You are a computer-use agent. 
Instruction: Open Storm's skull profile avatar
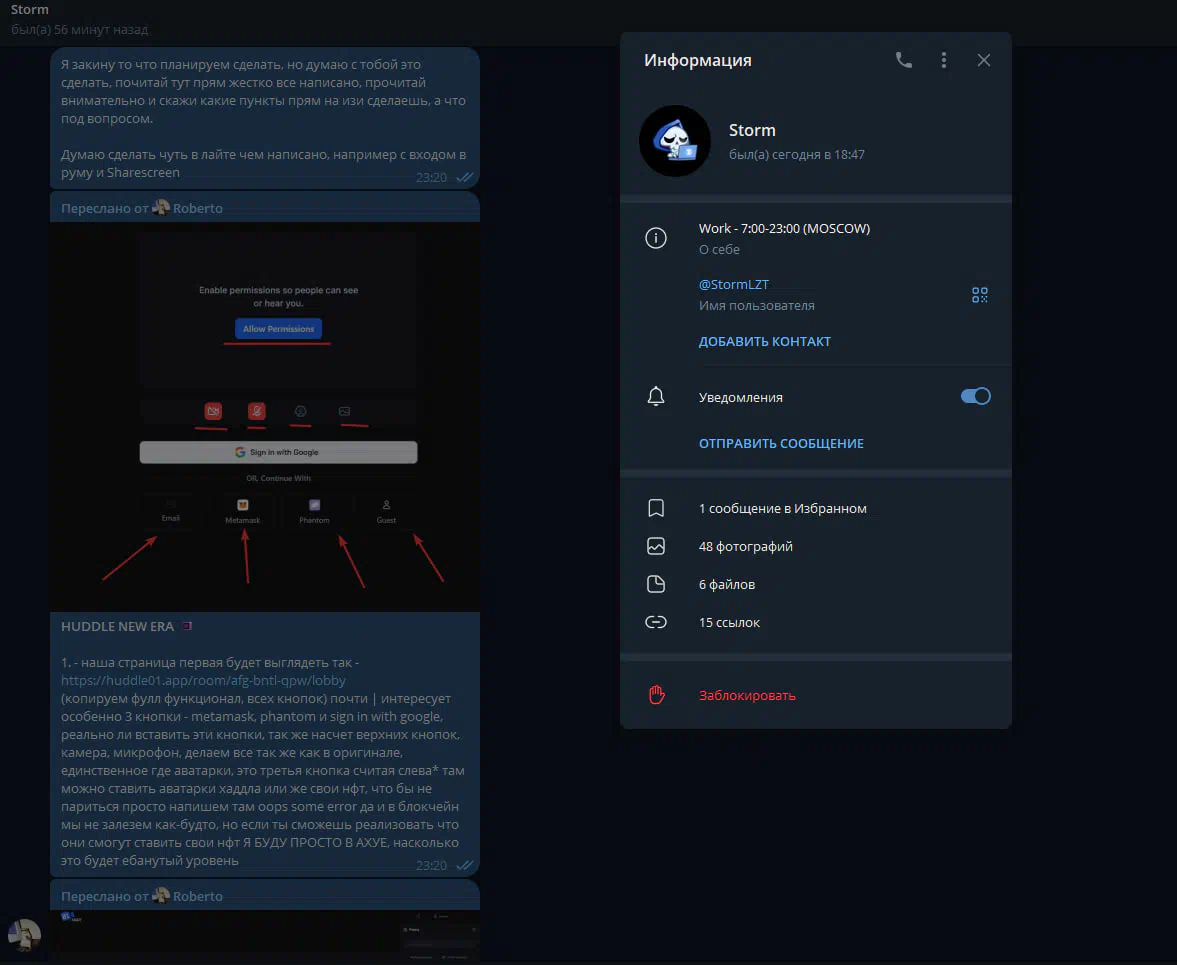click(674, 141)
